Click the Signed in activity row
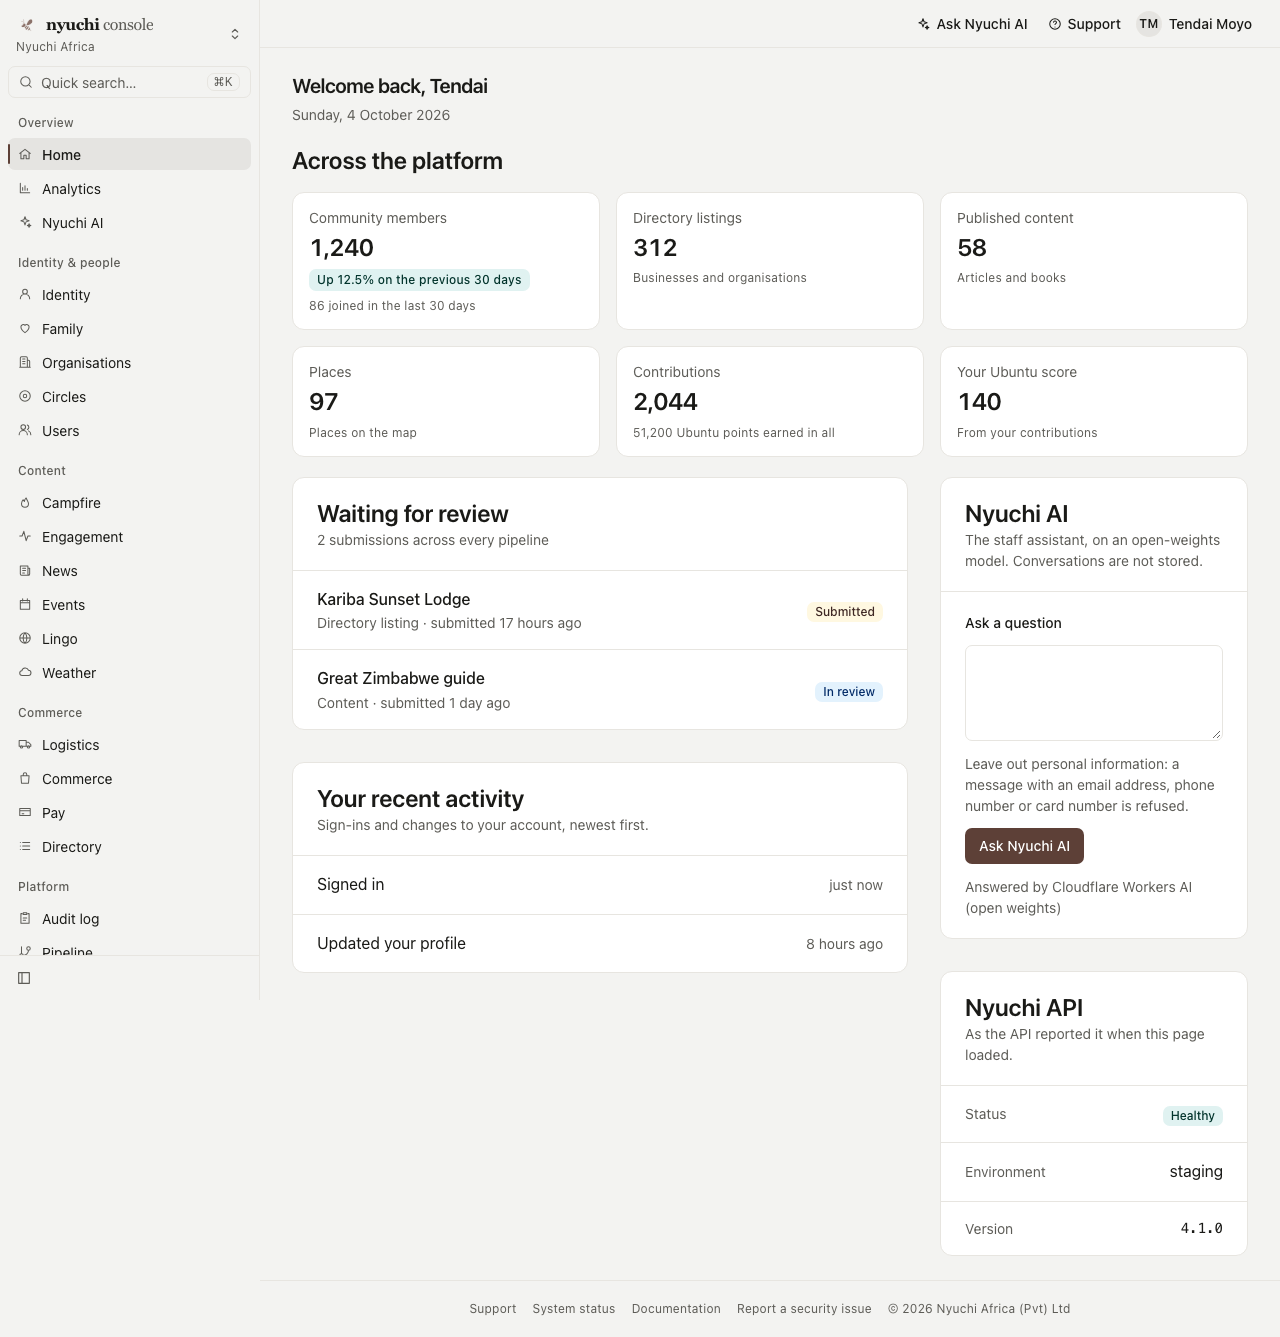Image resolution: width=1280 pixels, height=1337 pixels. pyautogui.click(x=600, y=885)
